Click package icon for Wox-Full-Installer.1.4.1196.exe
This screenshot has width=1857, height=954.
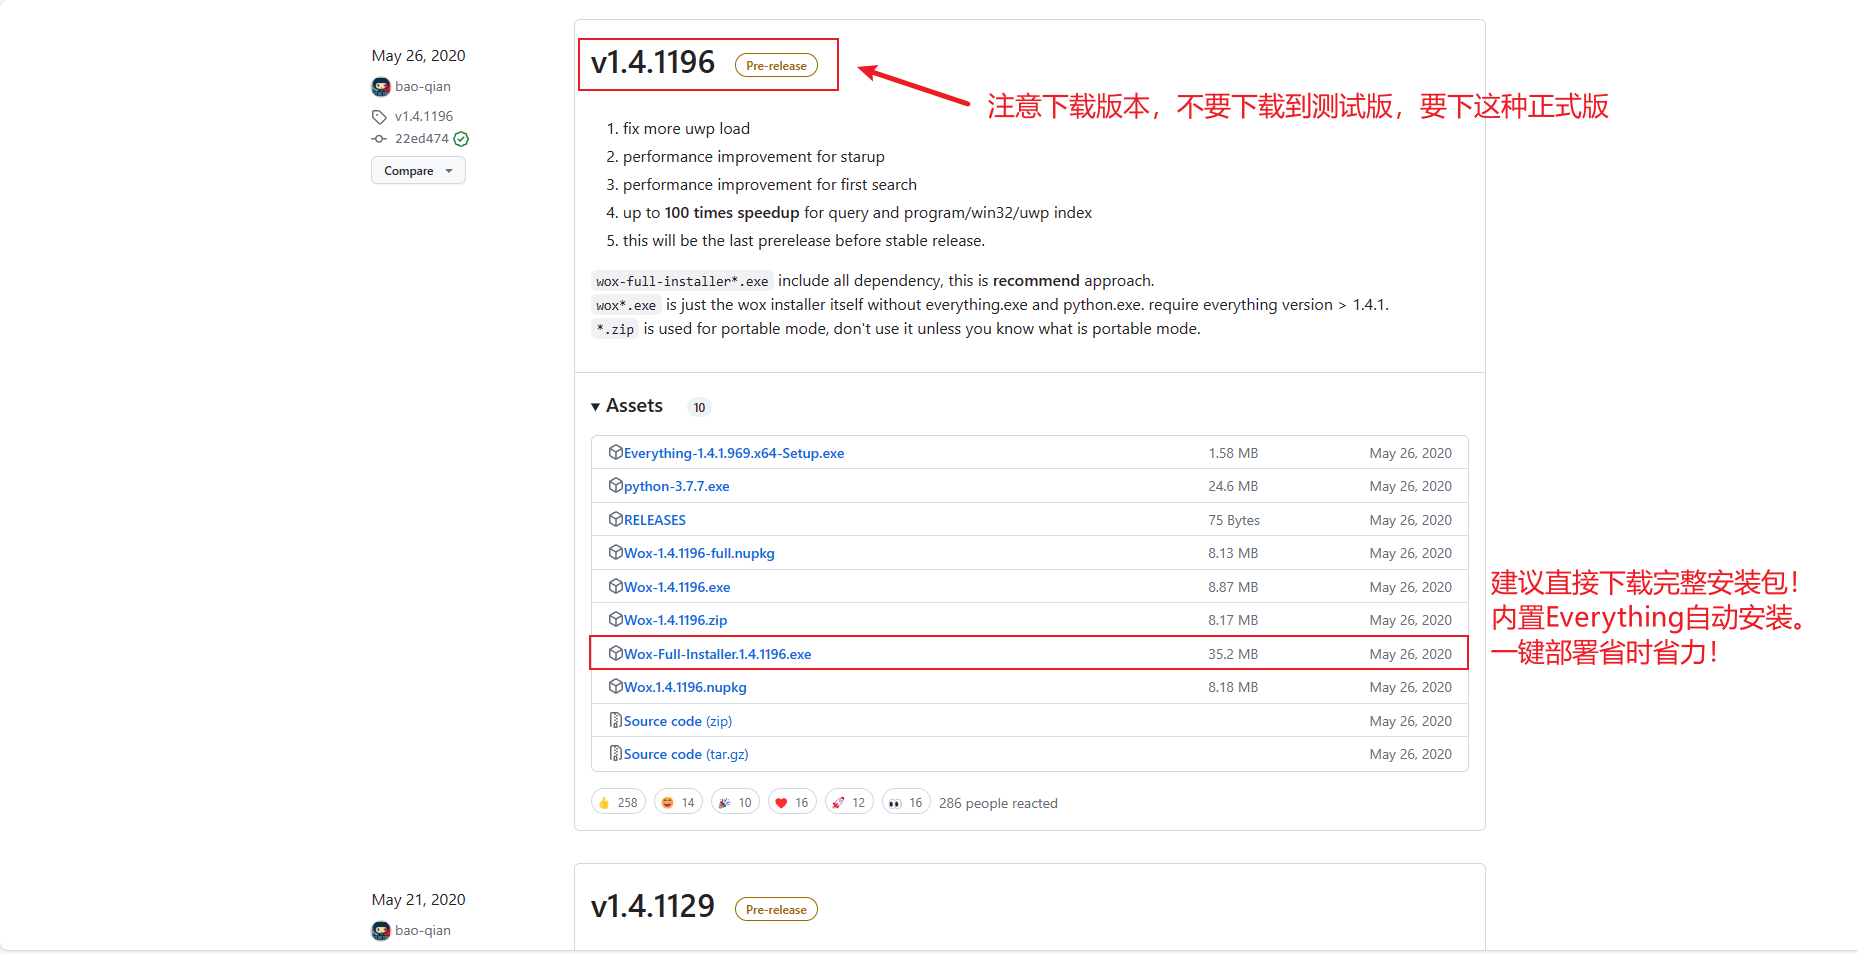(616, 654)
